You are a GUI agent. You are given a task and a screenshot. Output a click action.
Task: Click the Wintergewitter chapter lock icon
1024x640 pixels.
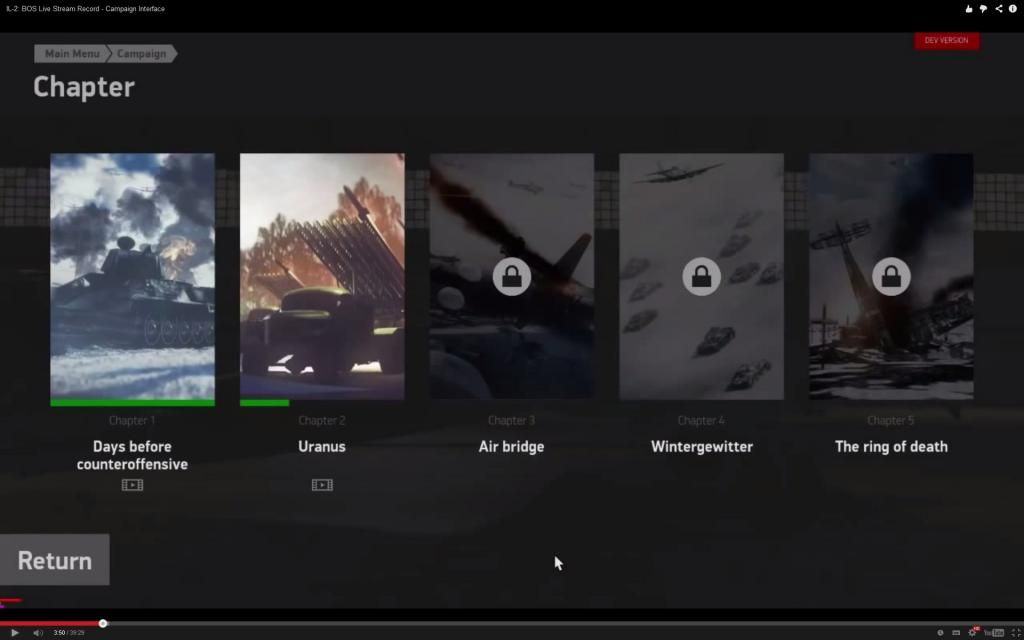pyautogui.click(x=701, y=277)
